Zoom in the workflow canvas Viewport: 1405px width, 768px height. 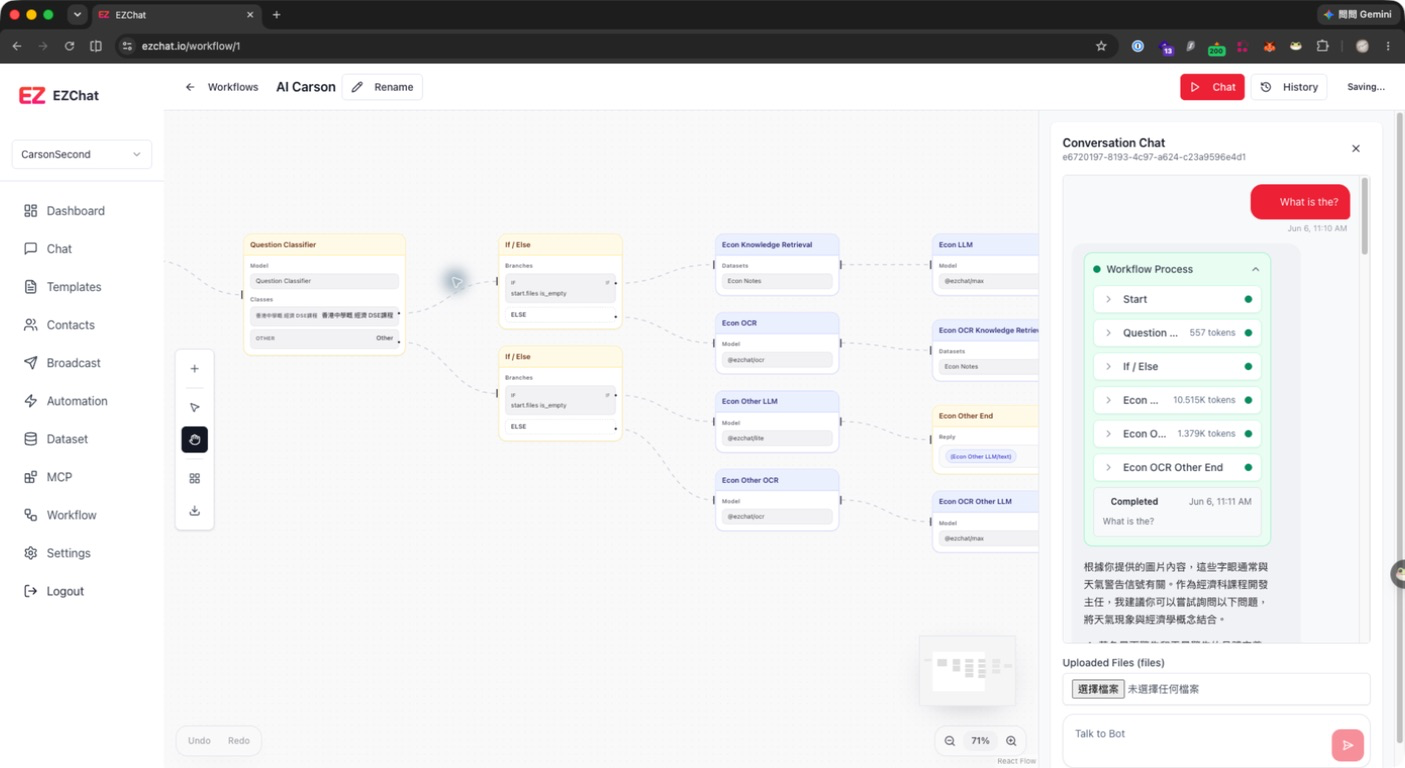1011,741
